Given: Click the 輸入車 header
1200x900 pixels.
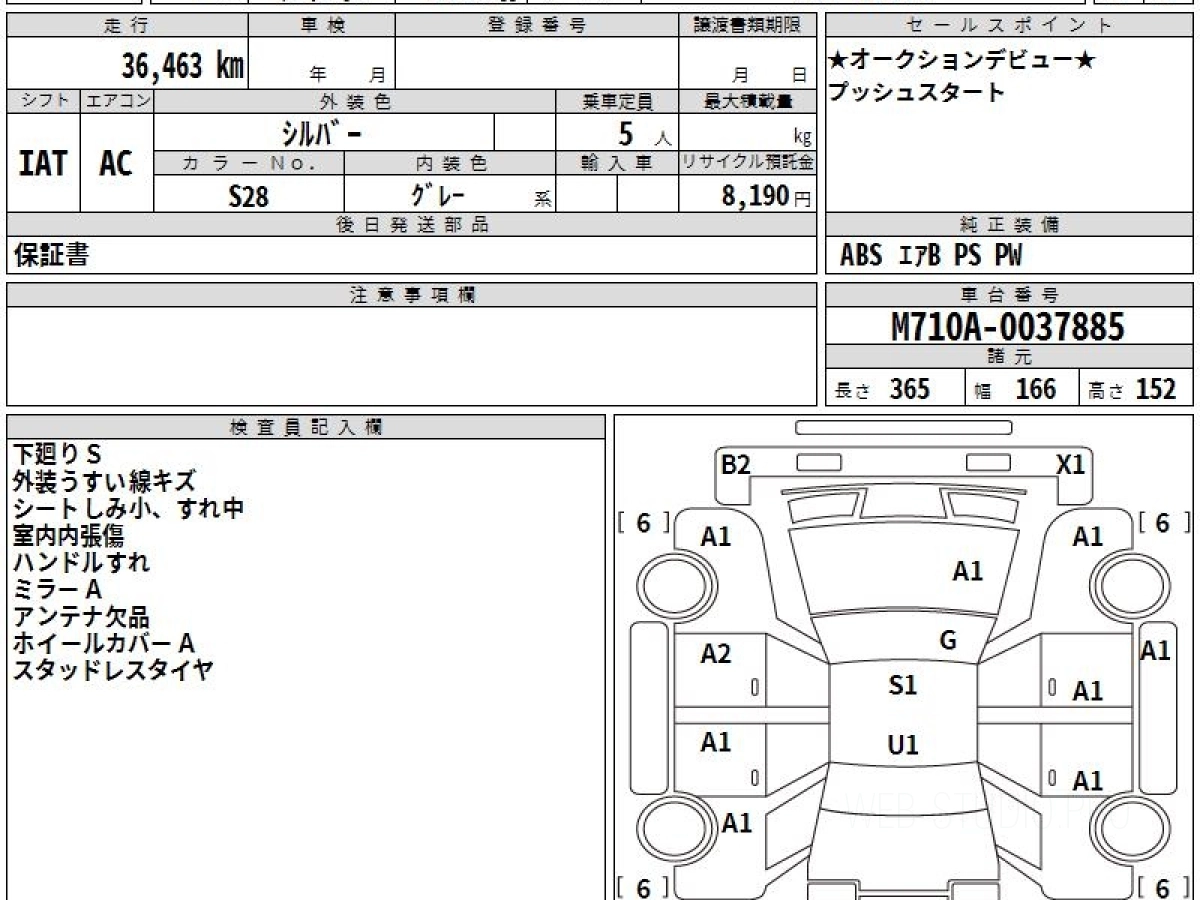Looking at the screenshot, I should coord(617,163).
